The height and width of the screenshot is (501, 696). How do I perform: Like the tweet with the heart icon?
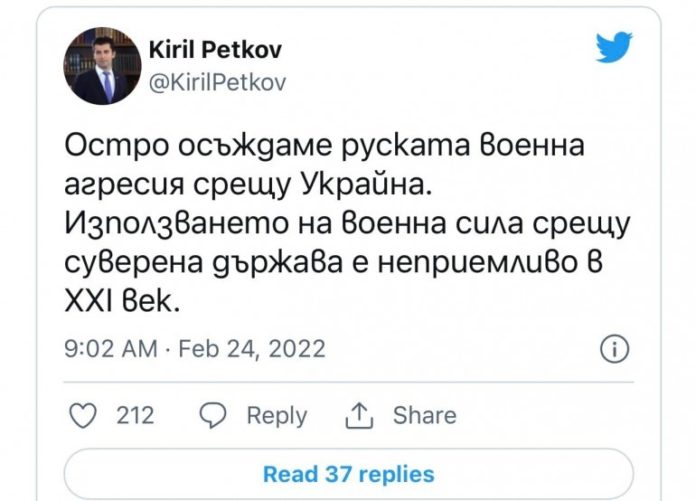pos(85,415)
